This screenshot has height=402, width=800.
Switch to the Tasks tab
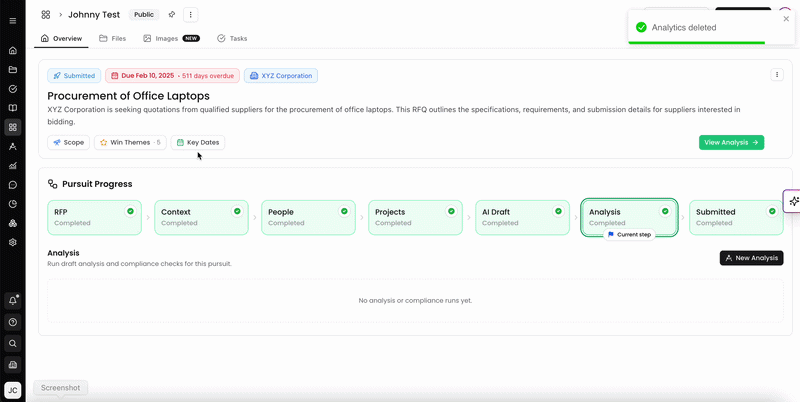pyautogui.click(x=232, y=38)
